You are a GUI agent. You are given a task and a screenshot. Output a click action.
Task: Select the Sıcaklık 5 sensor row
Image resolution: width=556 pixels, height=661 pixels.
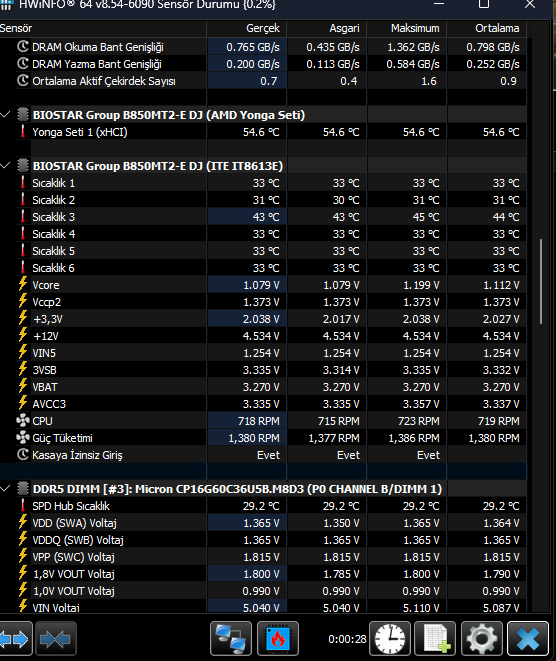(x=263, y=251)
